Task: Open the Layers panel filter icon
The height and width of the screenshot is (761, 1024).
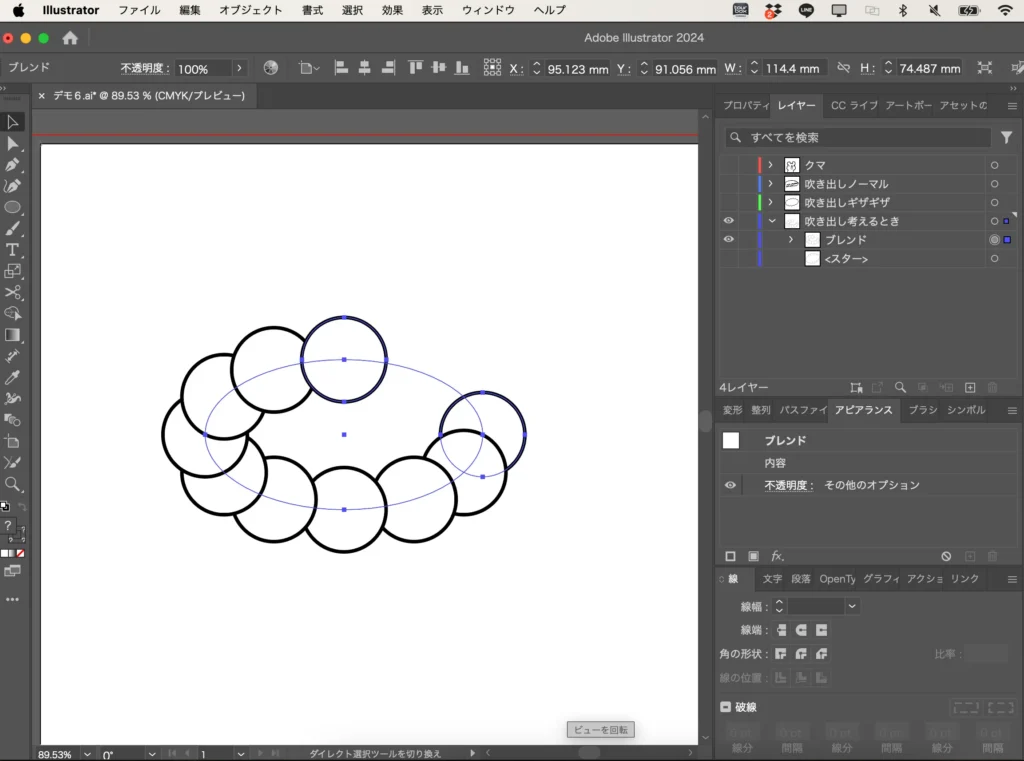Action: tap(1006, 138)
